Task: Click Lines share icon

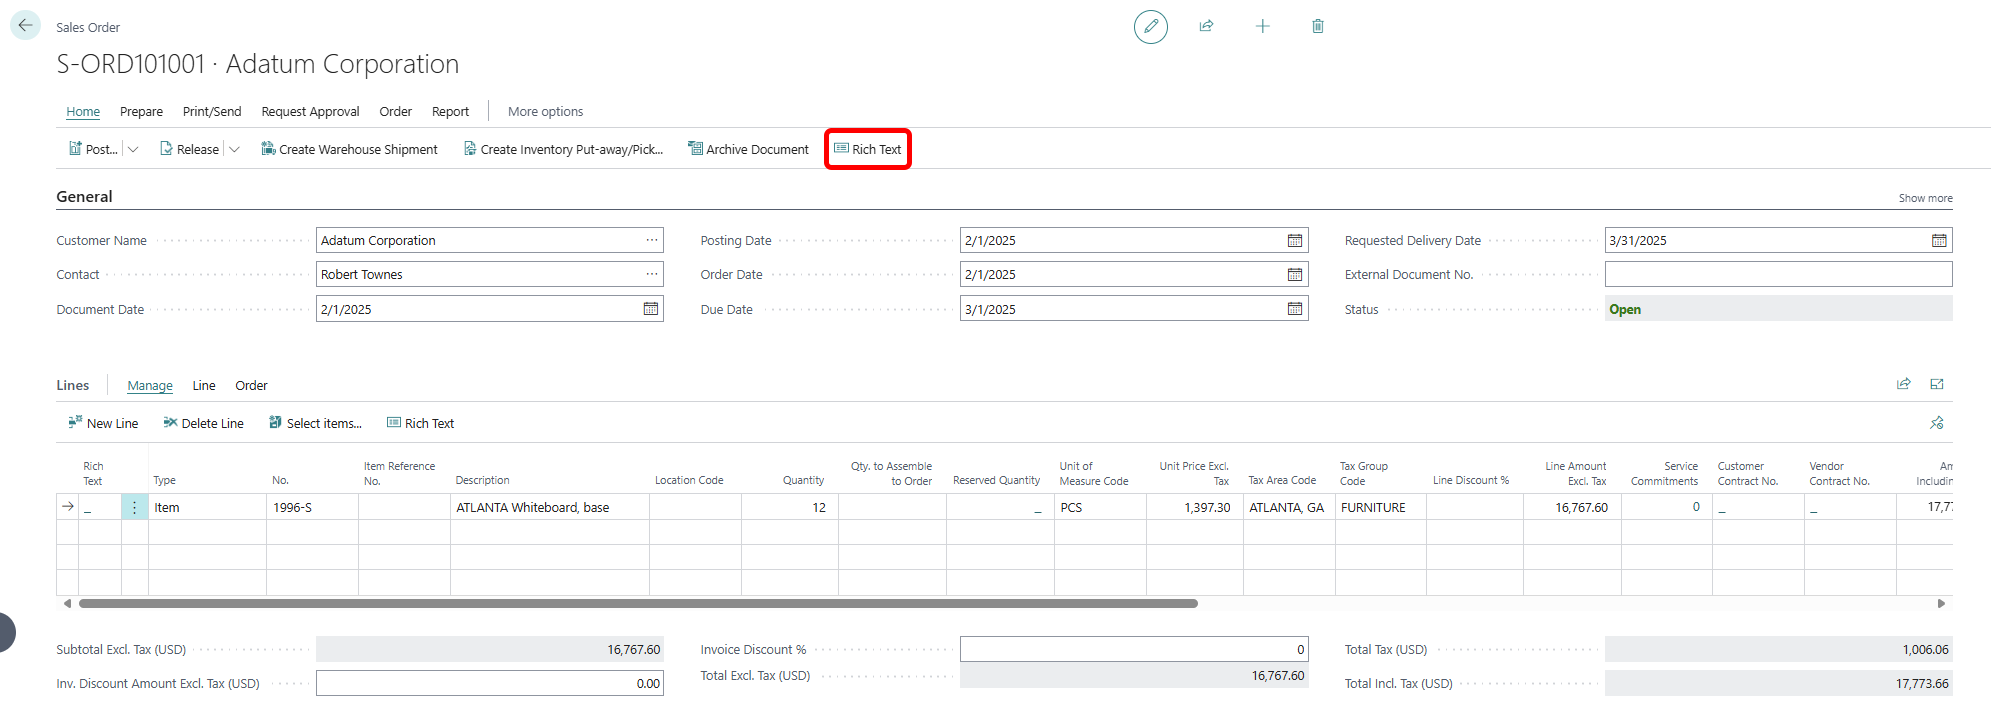Action: click(1904, 384)
